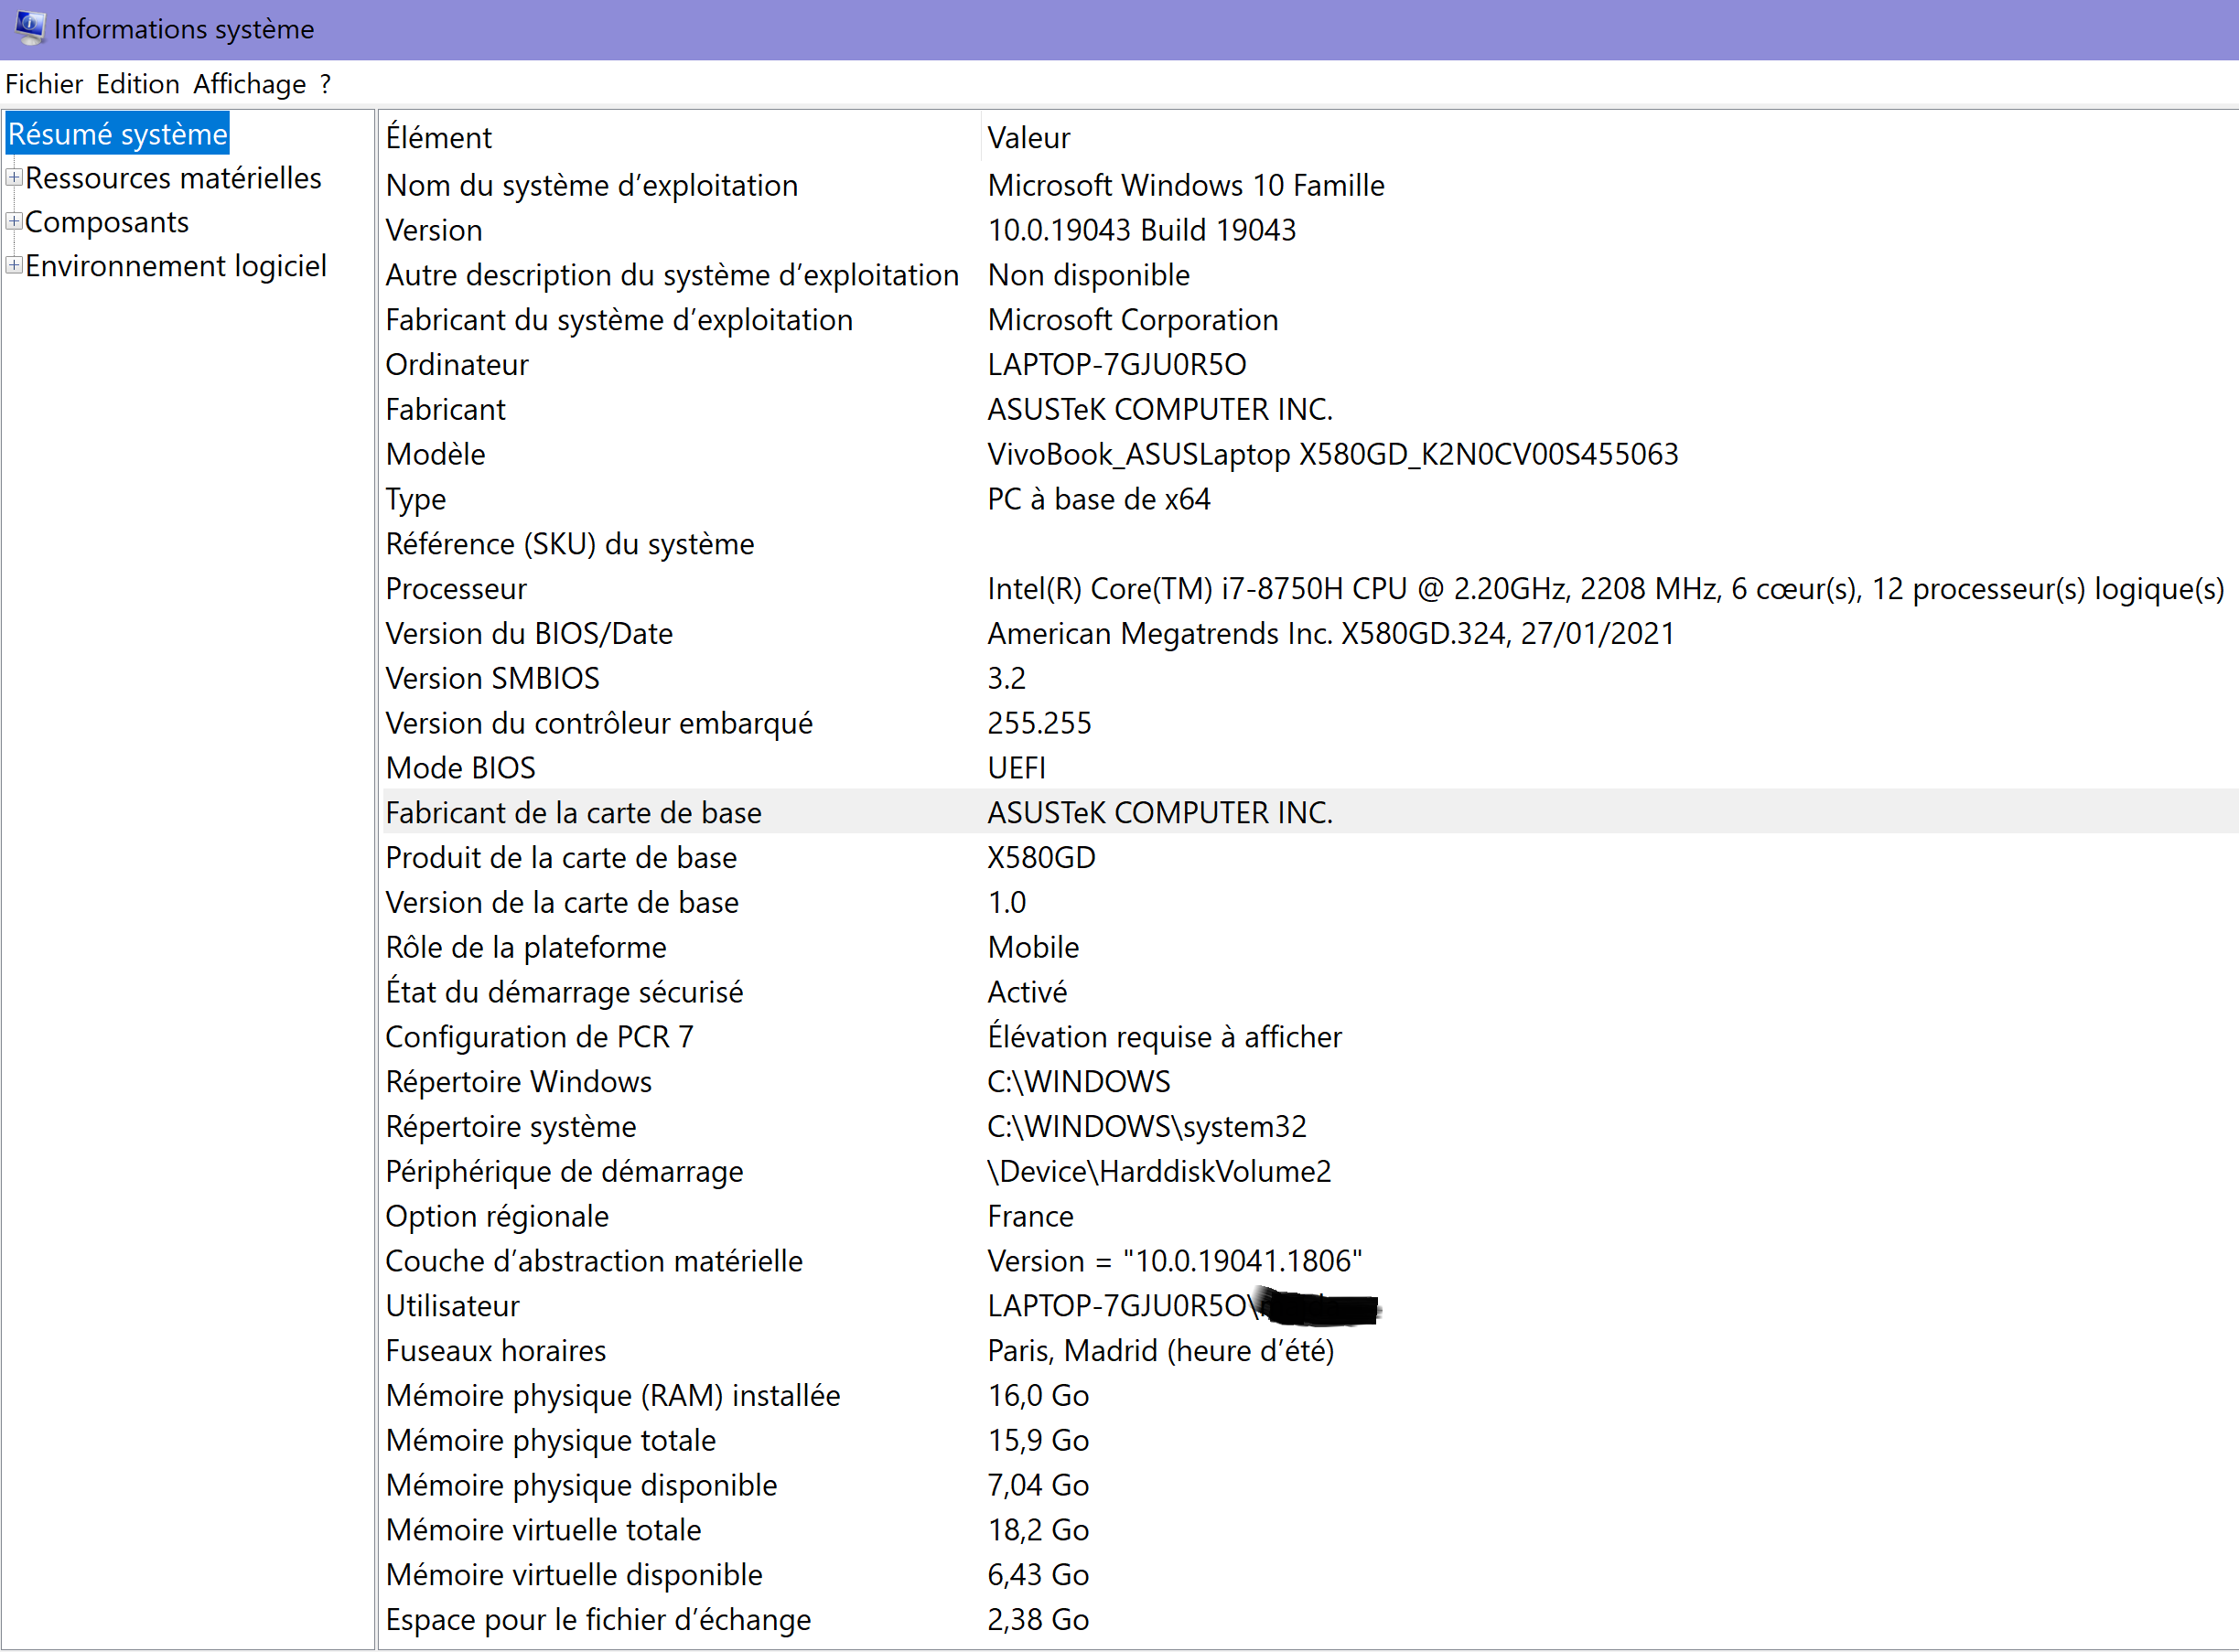Select the Ressources matérielles tree item
This screenshot has width=2239, height=1652.
tap(173, 178)
